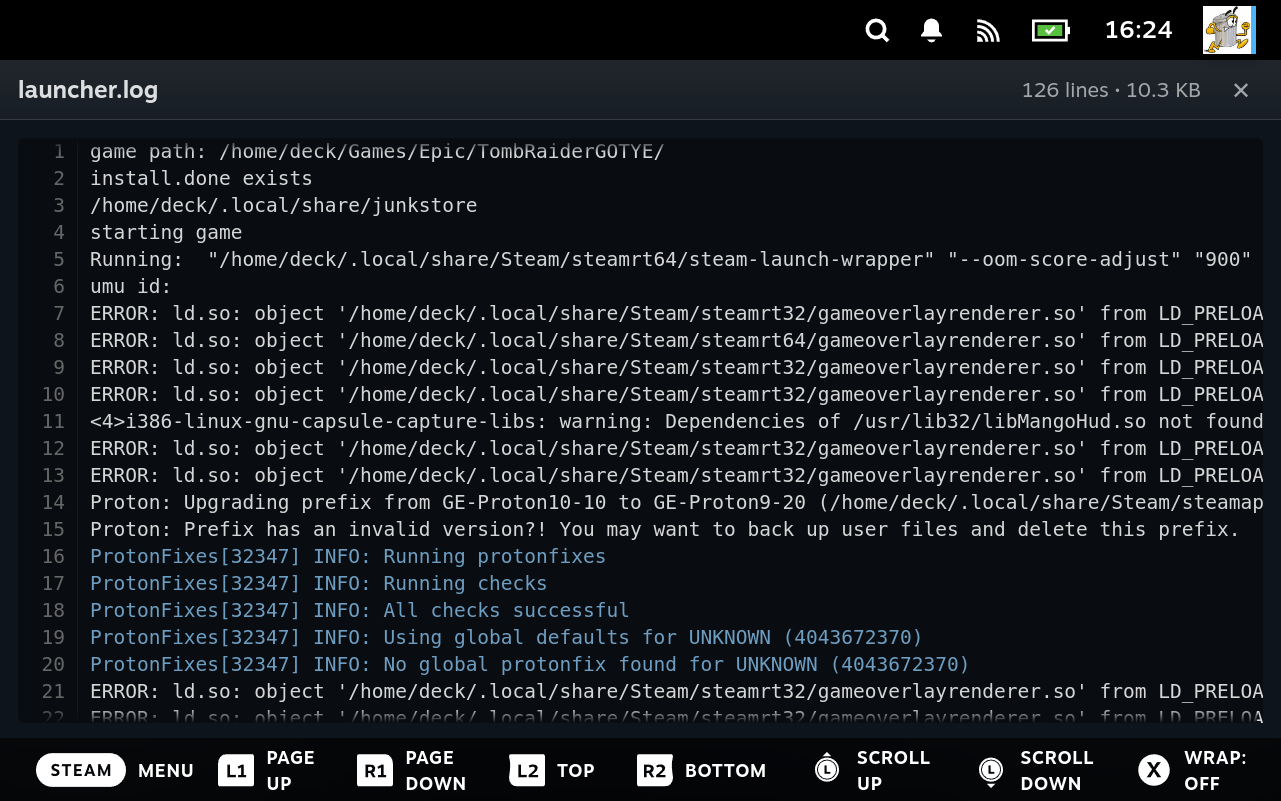The width and height of the screenshot is (1281, 801).
Task: Select line 7 ld.so error
Action: point(676,313)
